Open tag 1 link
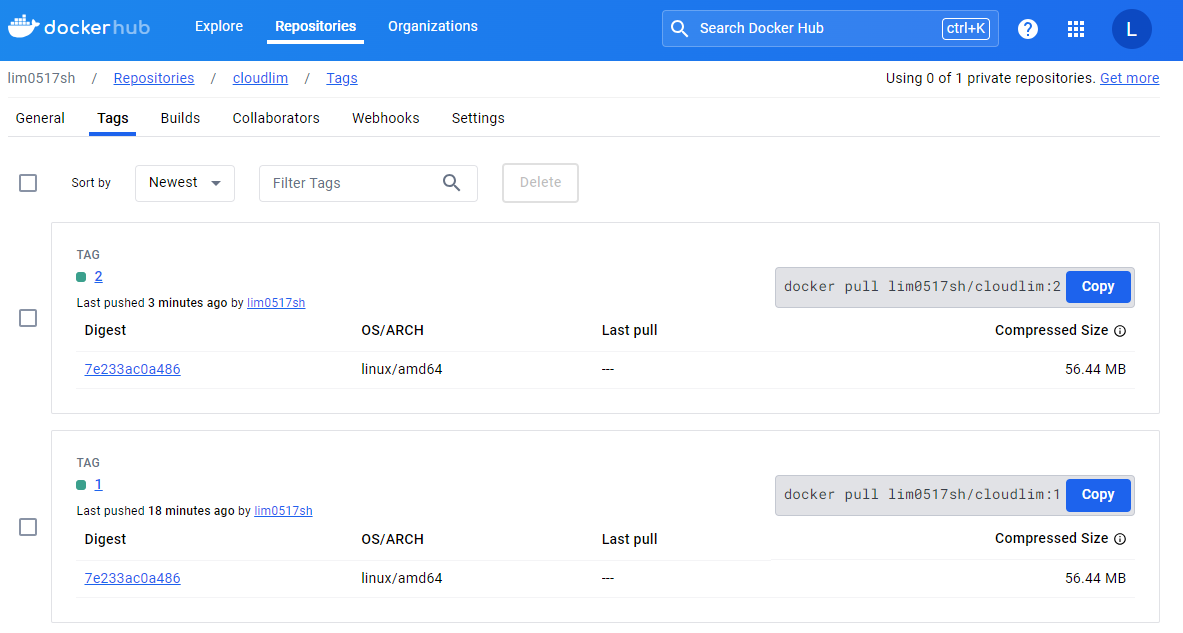1183x633 pixels. click(98, 485)
